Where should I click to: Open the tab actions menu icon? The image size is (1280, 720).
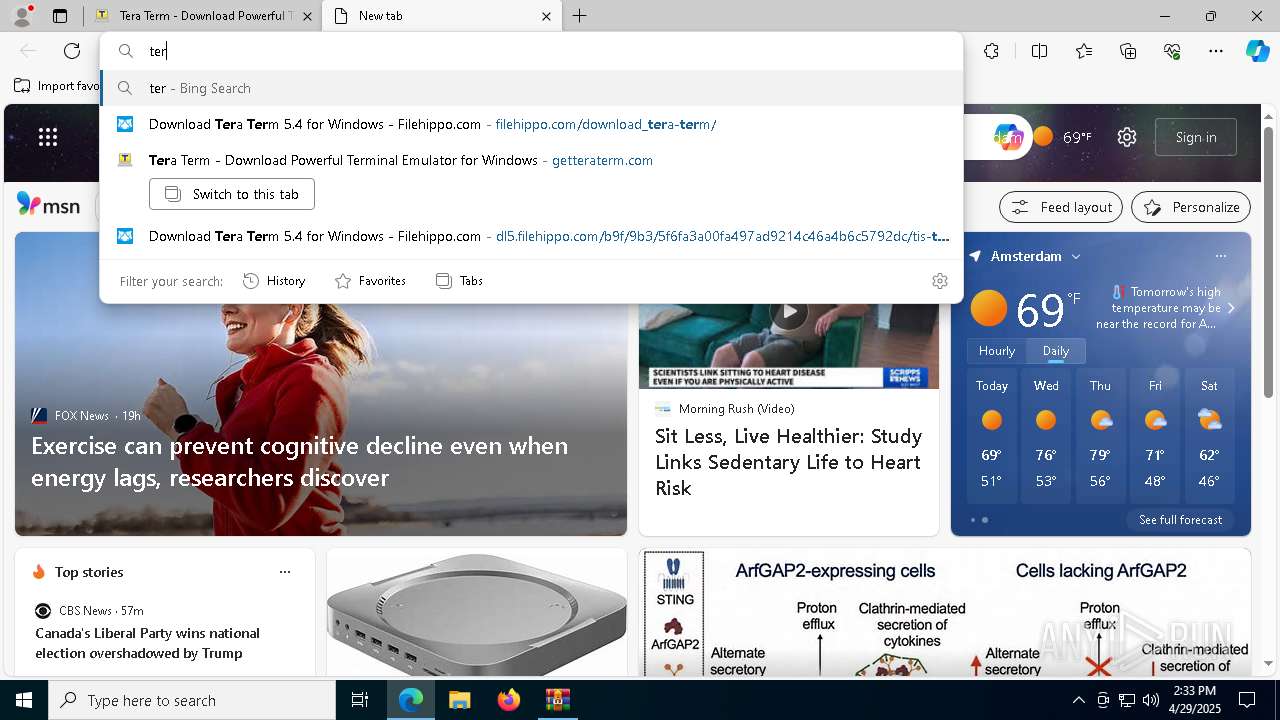click(60, 16)
